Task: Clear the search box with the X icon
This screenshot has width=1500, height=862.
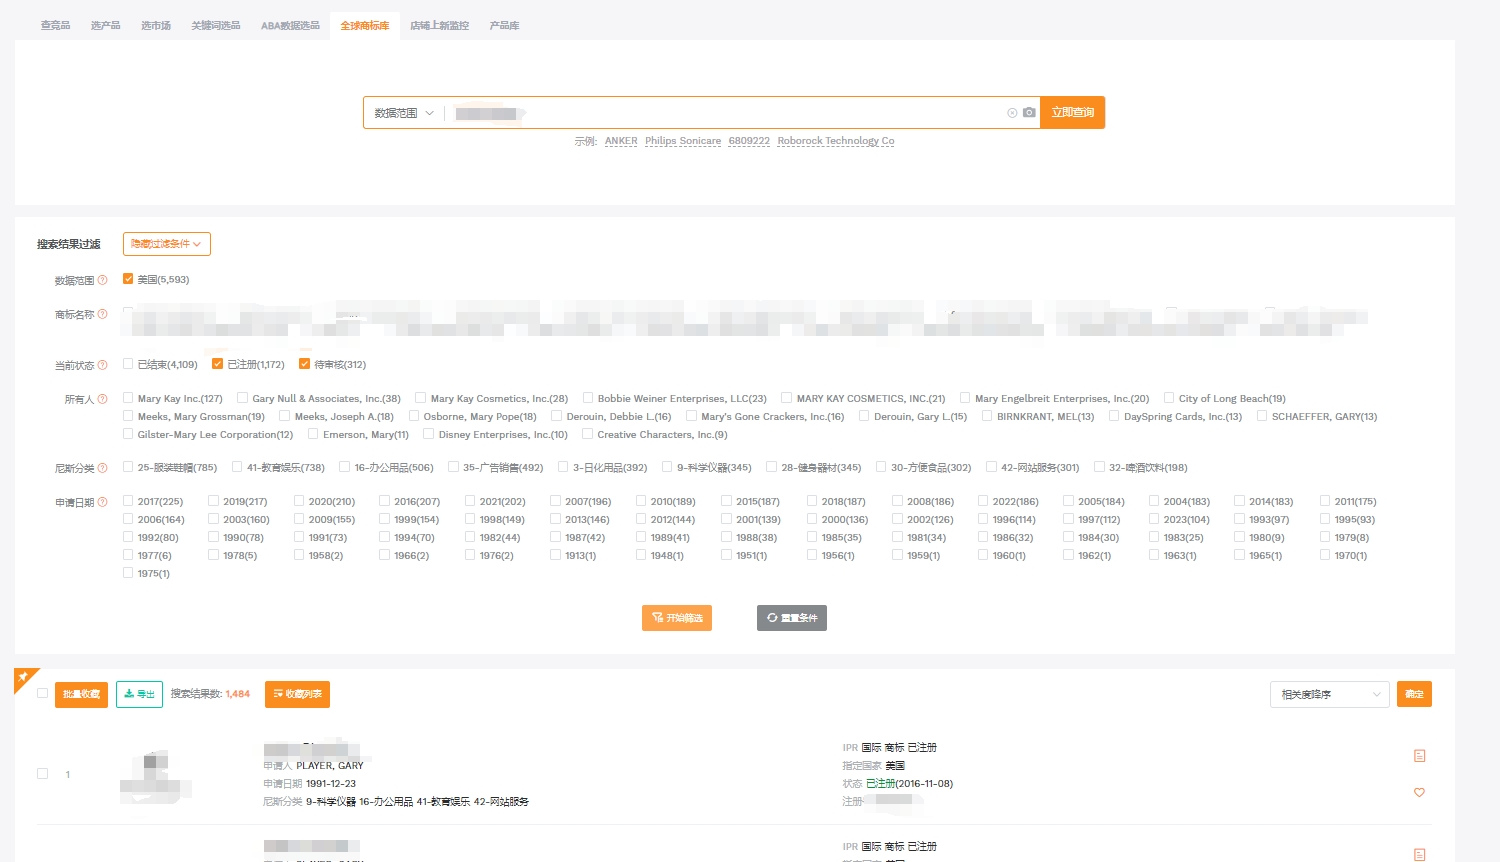Action: pyautogui.click(x=1012, y=113)
